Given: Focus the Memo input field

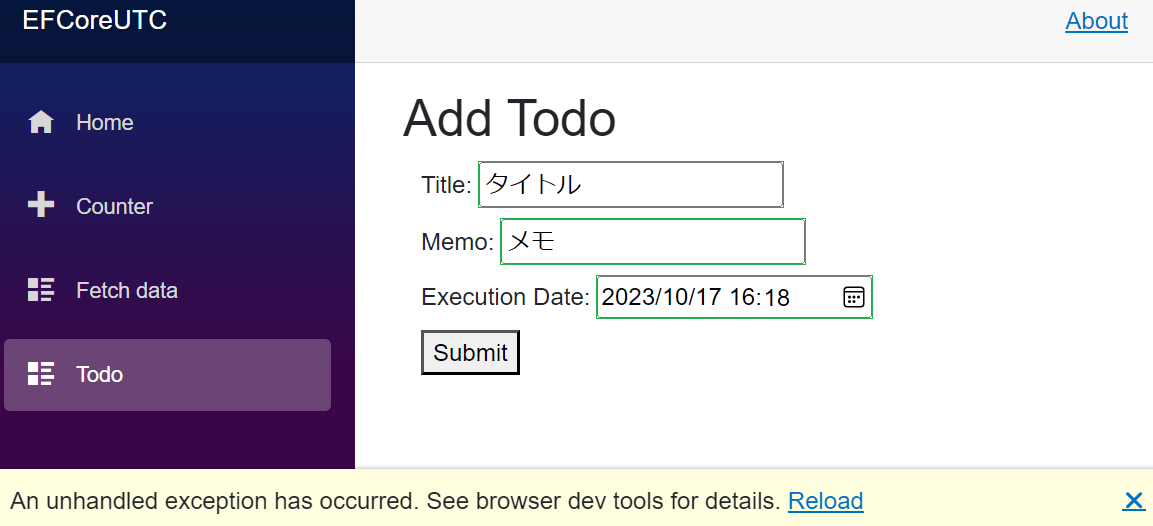Looking at the screenshot, I should 653,241.
